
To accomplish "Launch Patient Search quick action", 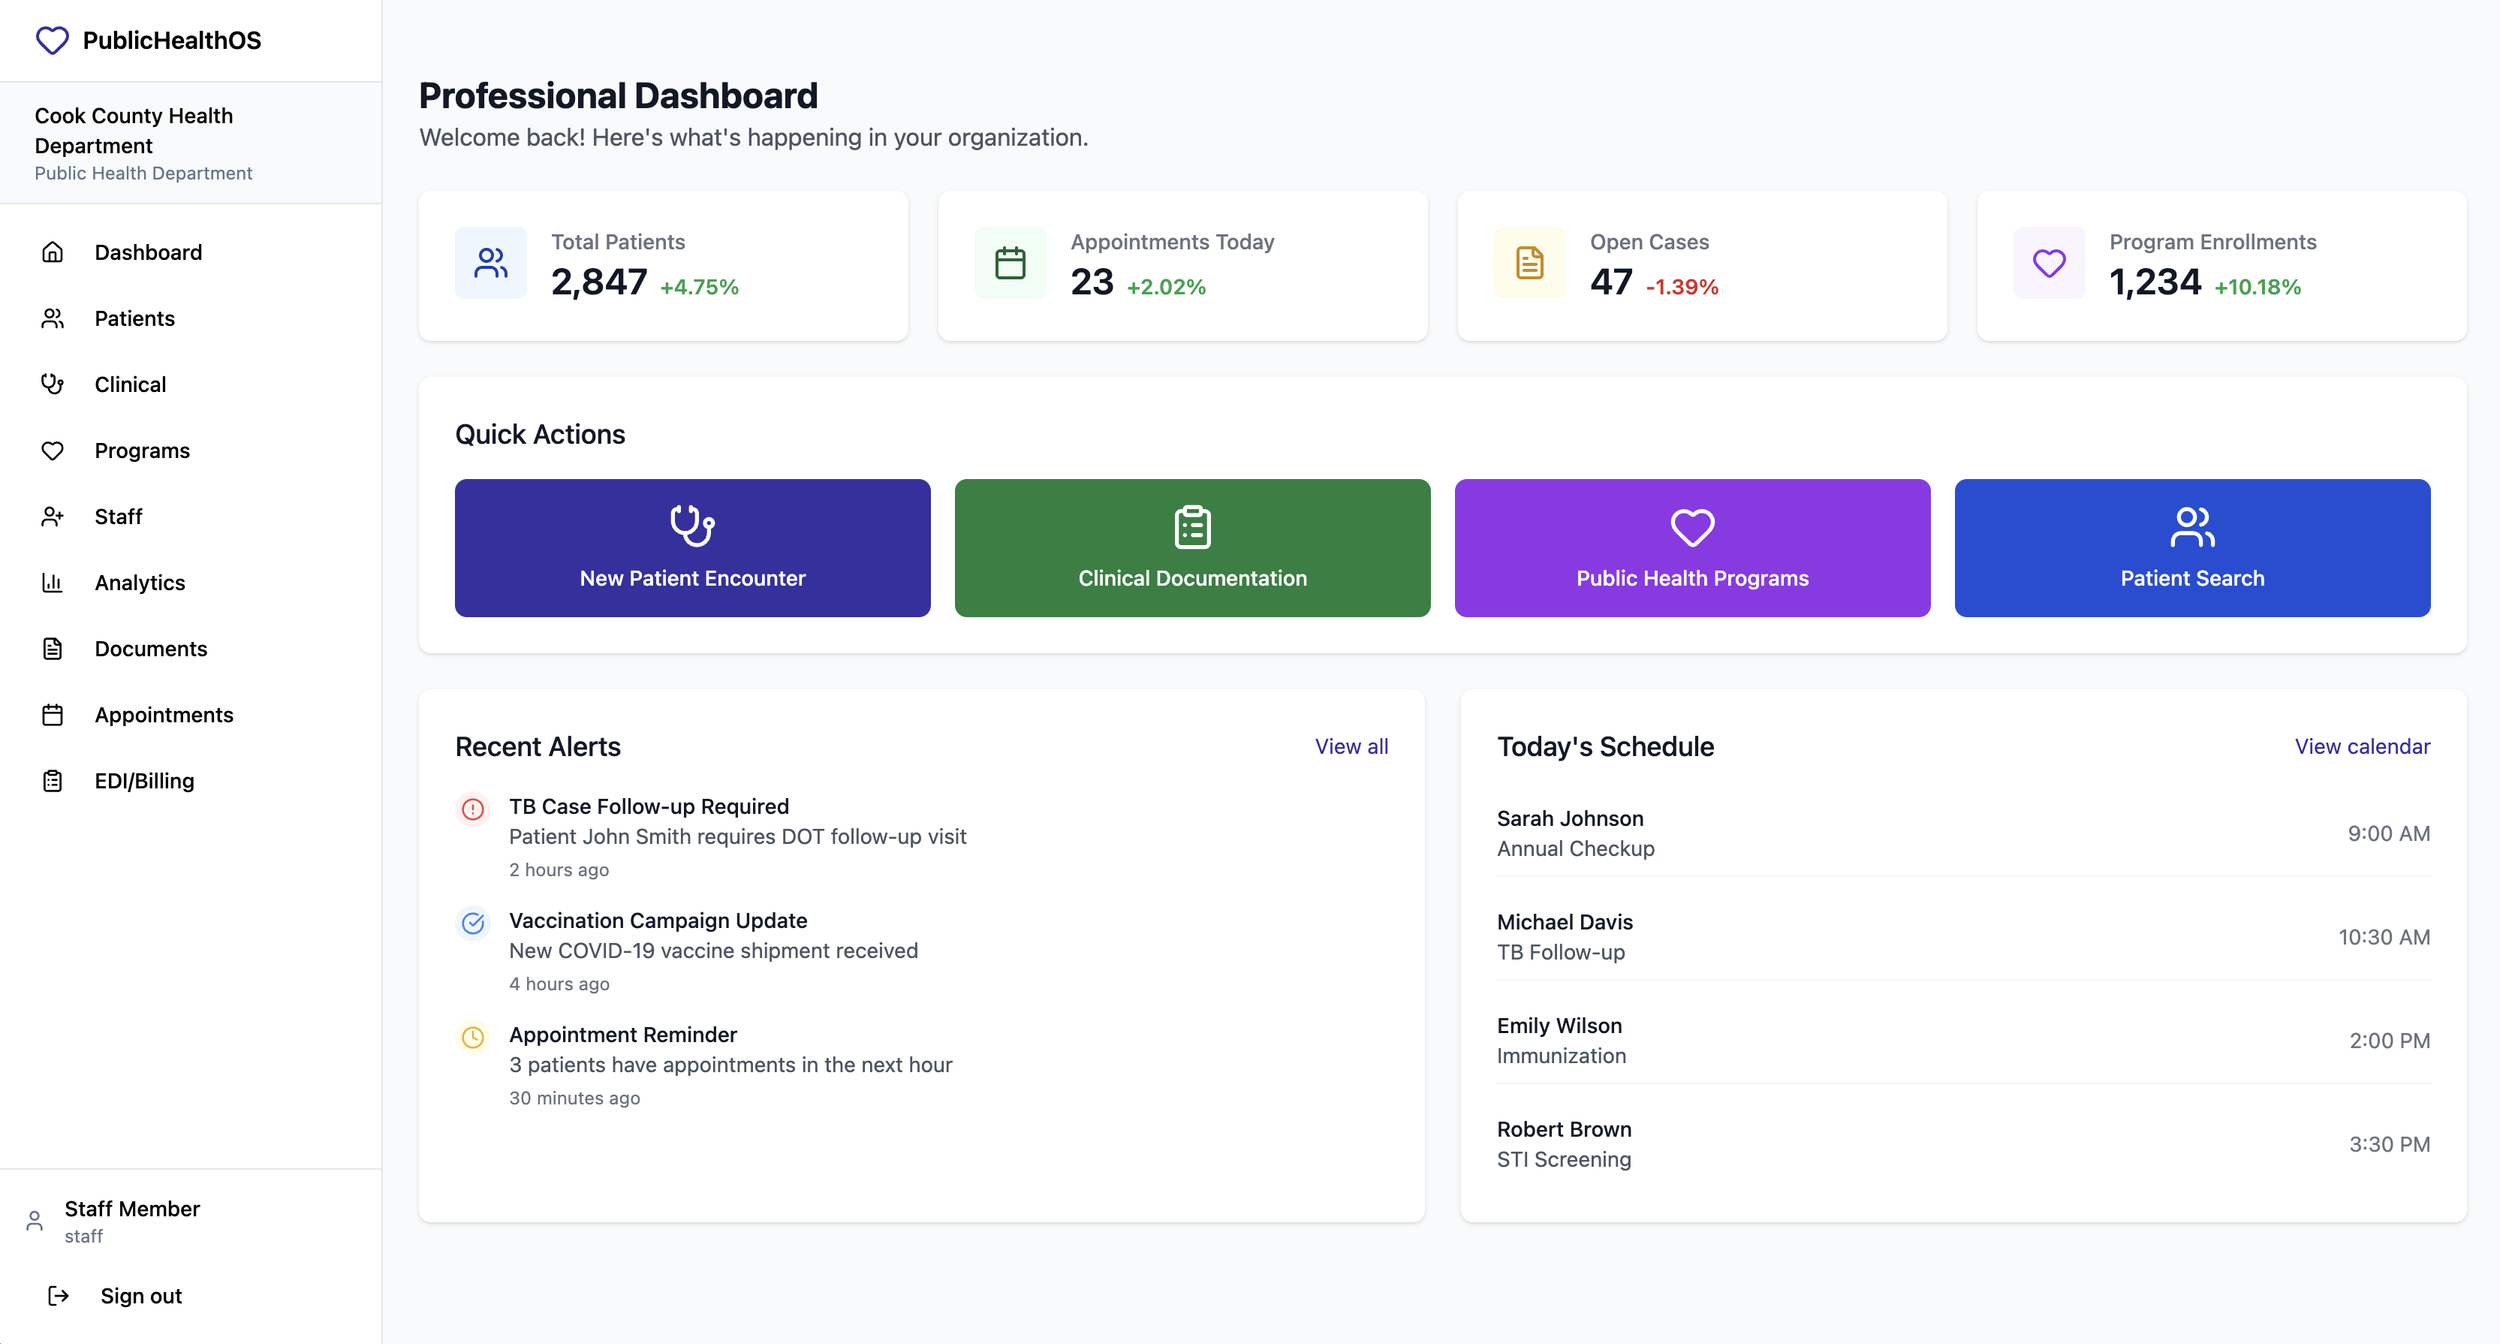I will (2192, 548).
